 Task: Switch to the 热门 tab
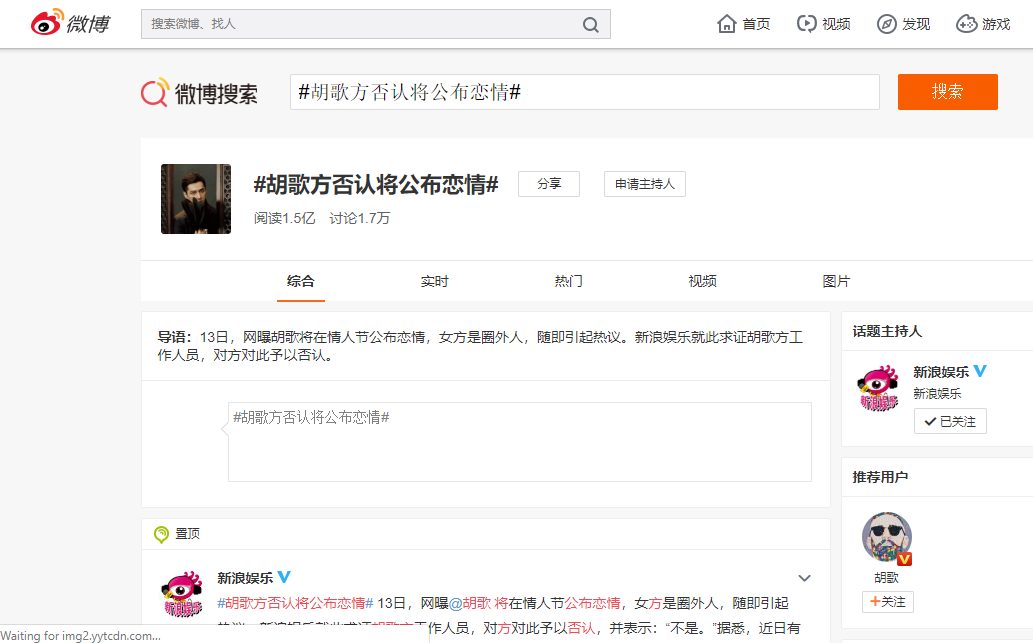tap(568, 281)
